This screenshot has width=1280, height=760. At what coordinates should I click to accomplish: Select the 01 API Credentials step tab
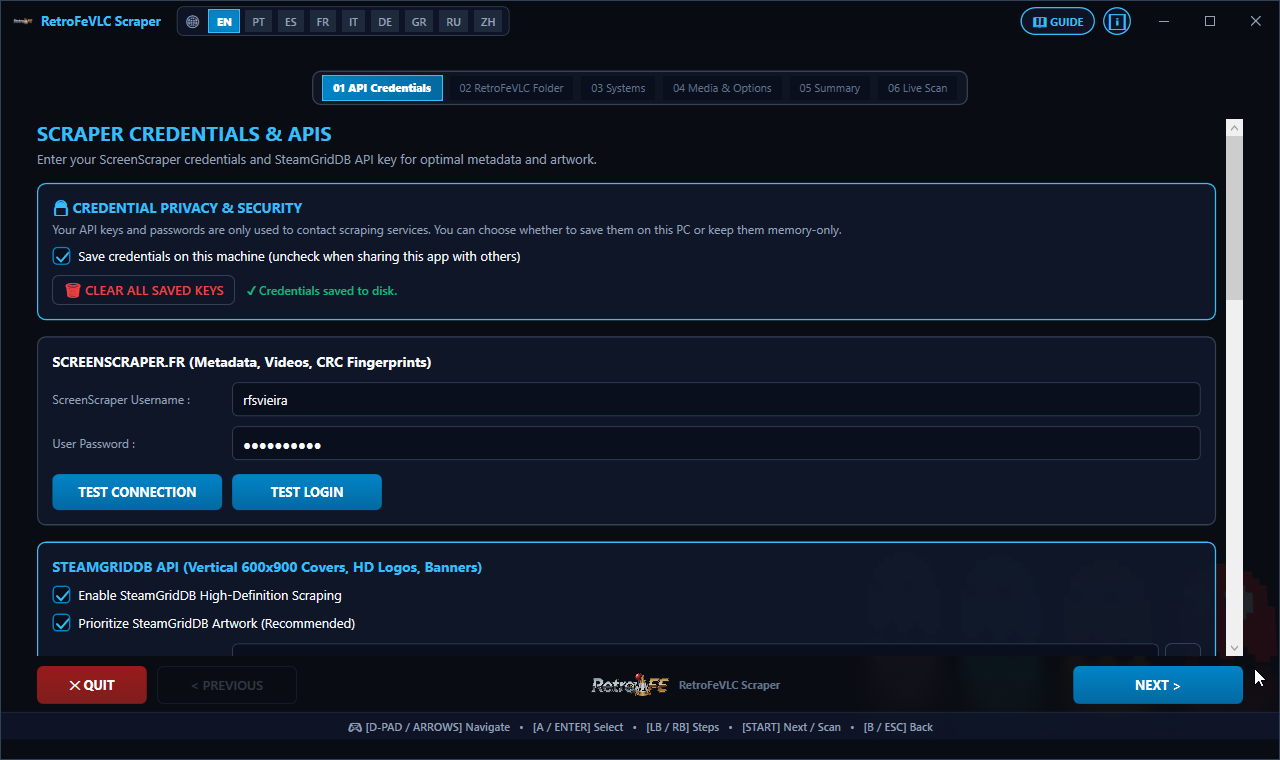382,88
